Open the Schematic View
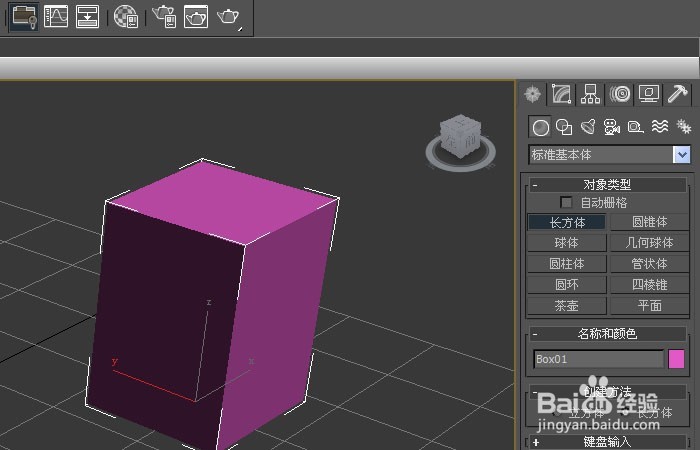Screen dimensions: 700x450 tap(88, 17)
